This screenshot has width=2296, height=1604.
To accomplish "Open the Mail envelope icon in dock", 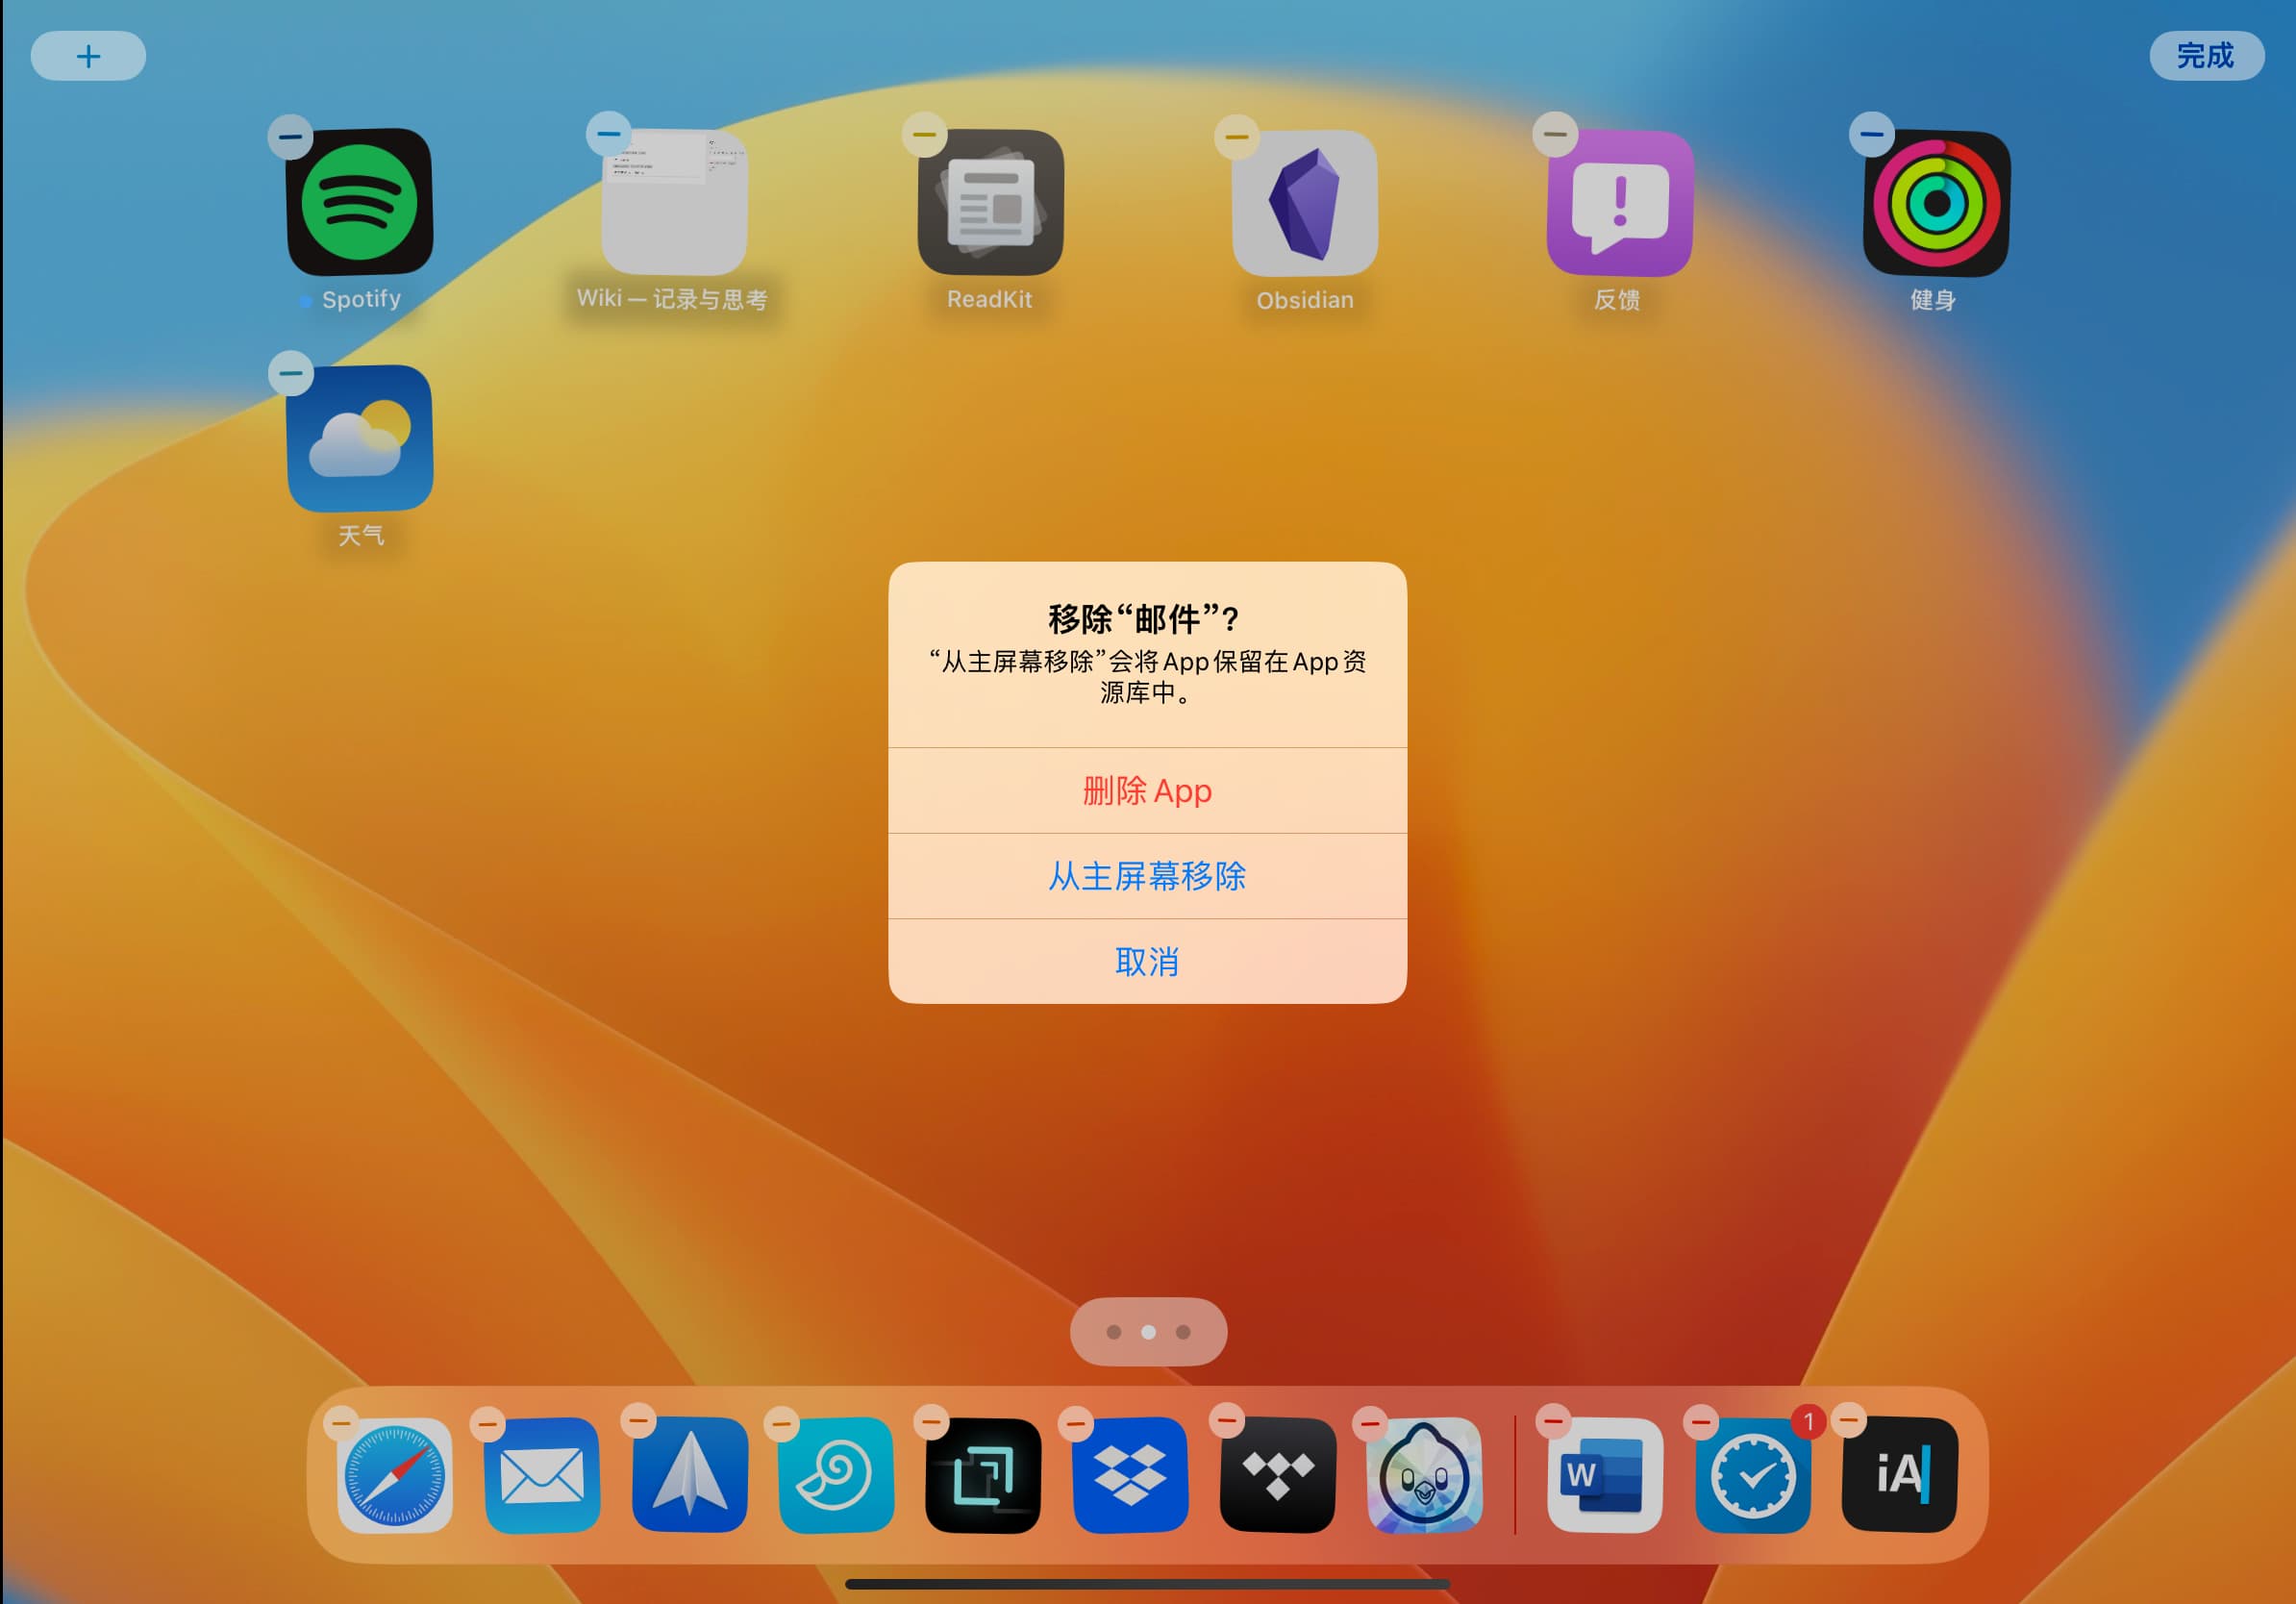I will pyautogui.click(x=542, y=1475).
